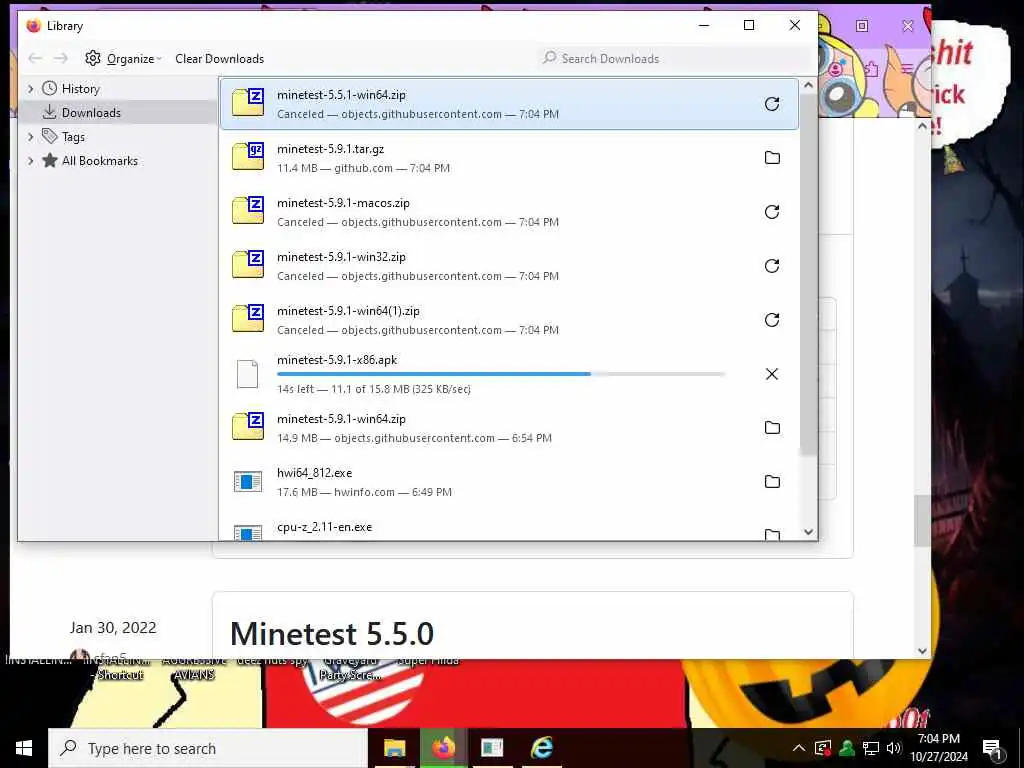1024x768 pixels.
Task: Click Clear Downloads
Action: tap(219, 58)
